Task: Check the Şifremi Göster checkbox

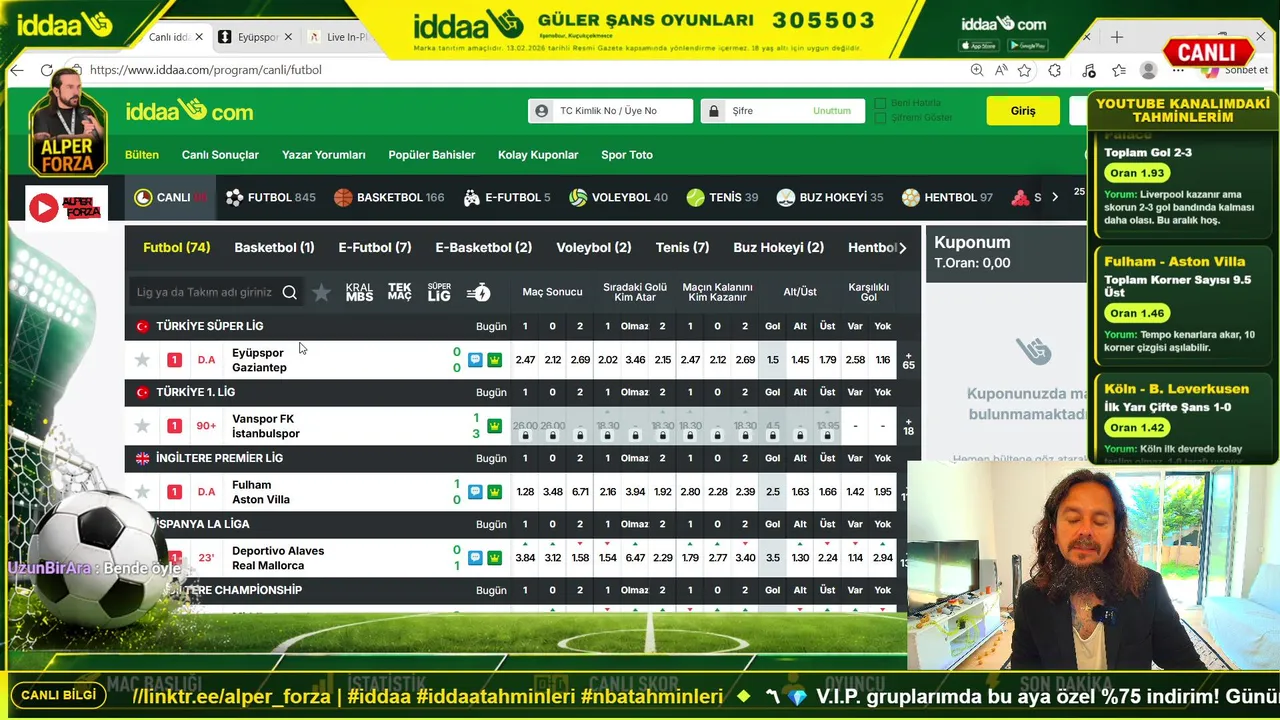Action: (880, 118)
